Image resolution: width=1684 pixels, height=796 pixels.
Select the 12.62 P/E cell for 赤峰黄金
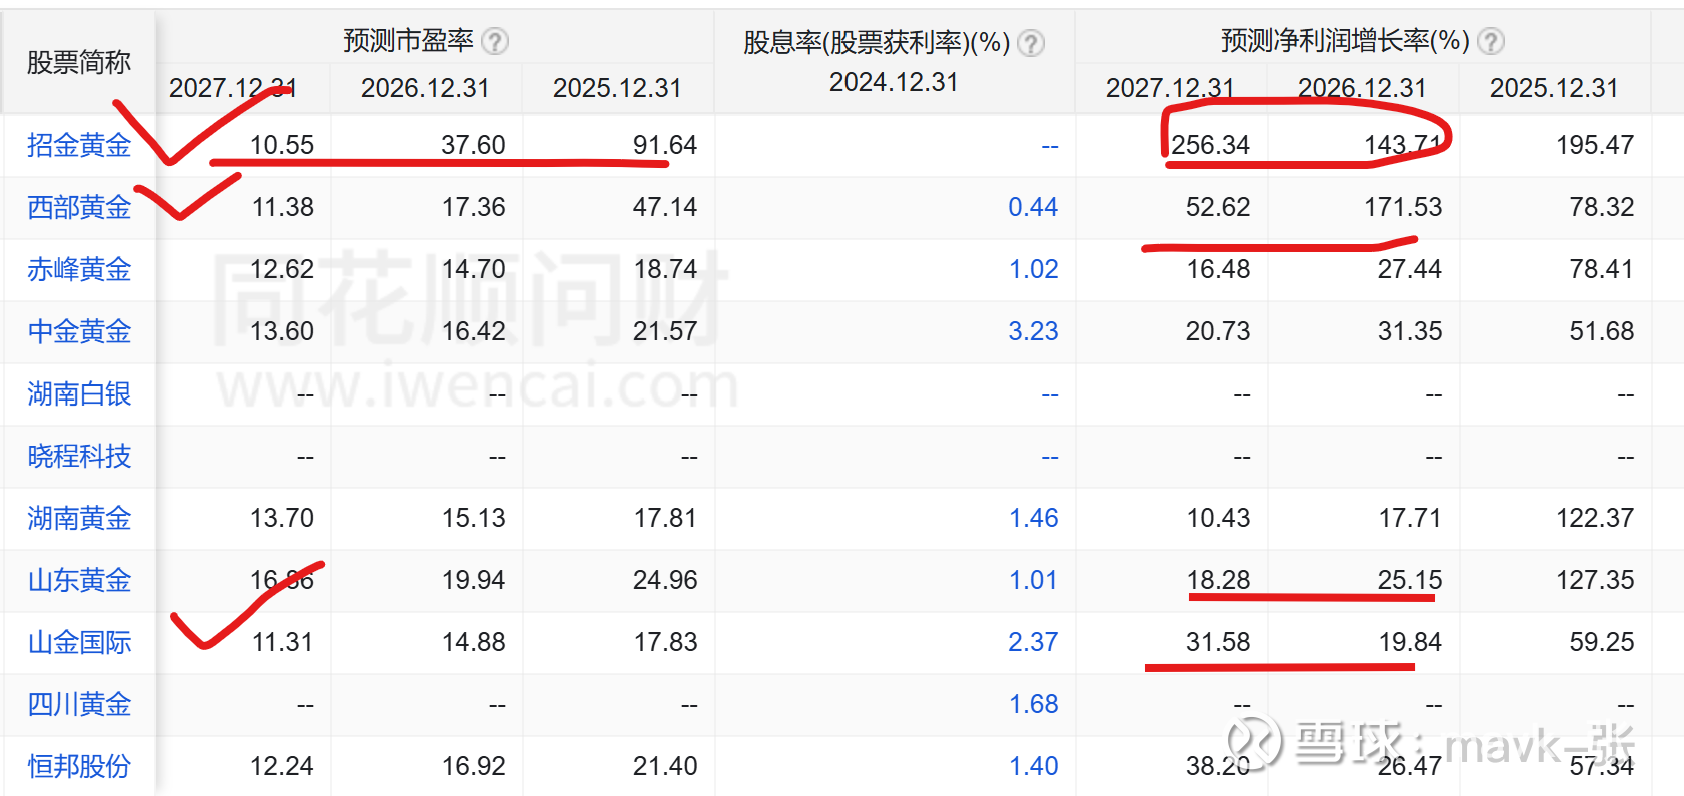coord(282,269)
